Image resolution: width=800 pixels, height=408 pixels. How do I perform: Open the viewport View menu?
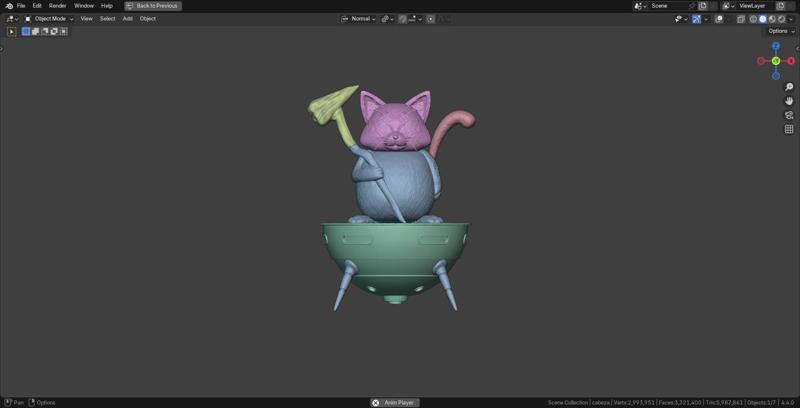click(87, 19)
